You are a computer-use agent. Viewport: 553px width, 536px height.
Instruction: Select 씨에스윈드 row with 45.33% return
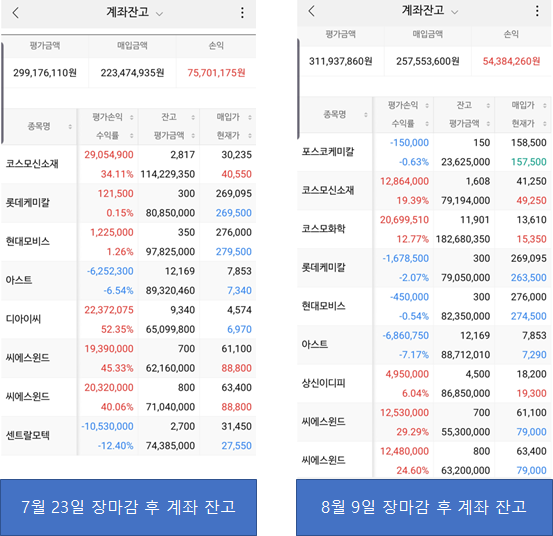click(128, 358)
